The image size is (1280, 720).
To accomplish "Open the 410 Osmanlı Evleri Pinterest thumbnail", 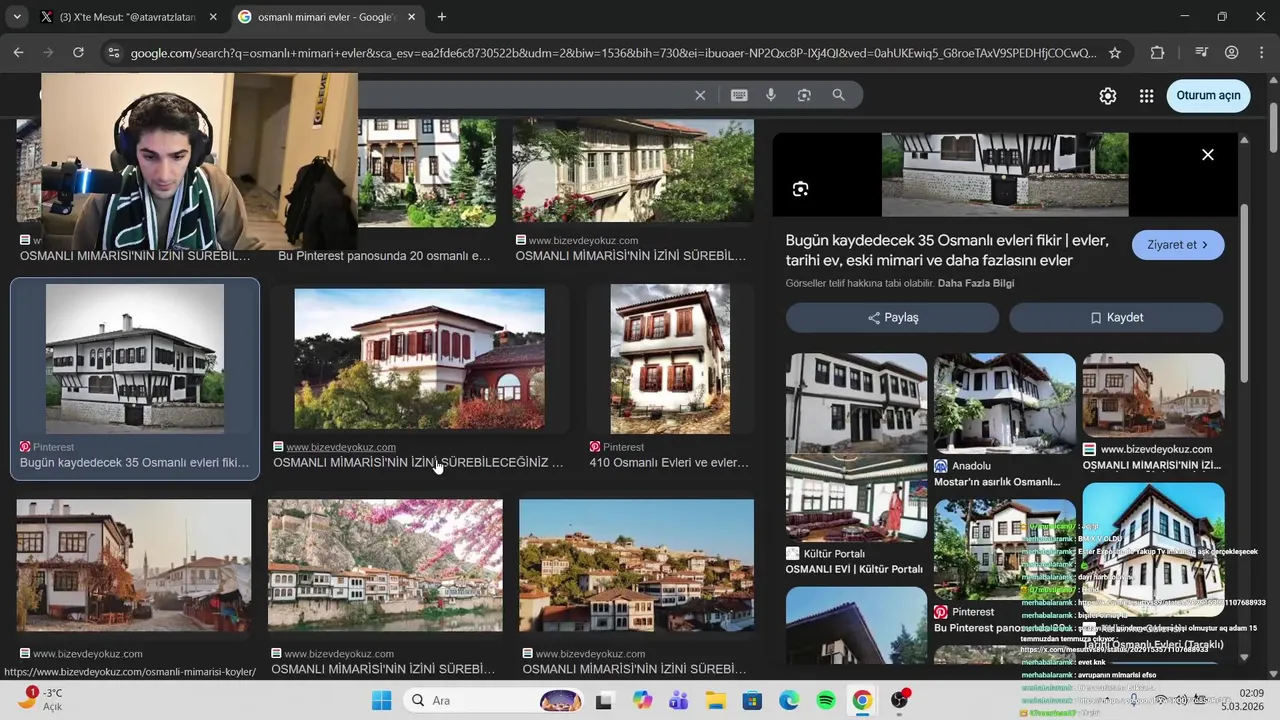I will coord(670,359).
